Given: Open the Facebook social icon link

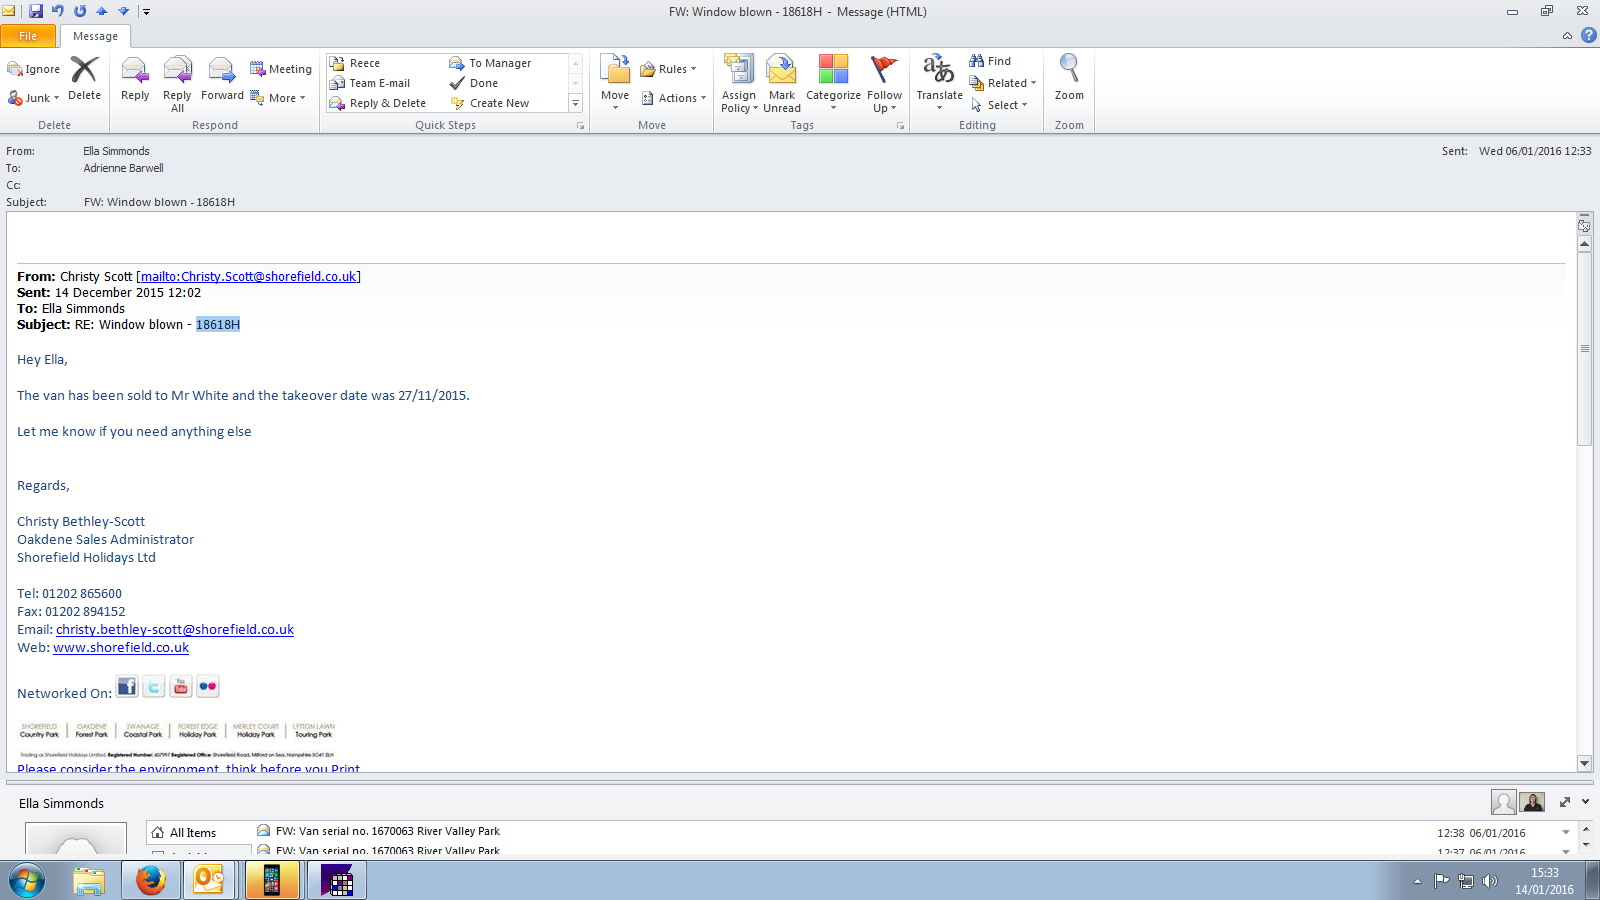Looking at the screenshot, I should pyautogui.click(x=127, y=687).
